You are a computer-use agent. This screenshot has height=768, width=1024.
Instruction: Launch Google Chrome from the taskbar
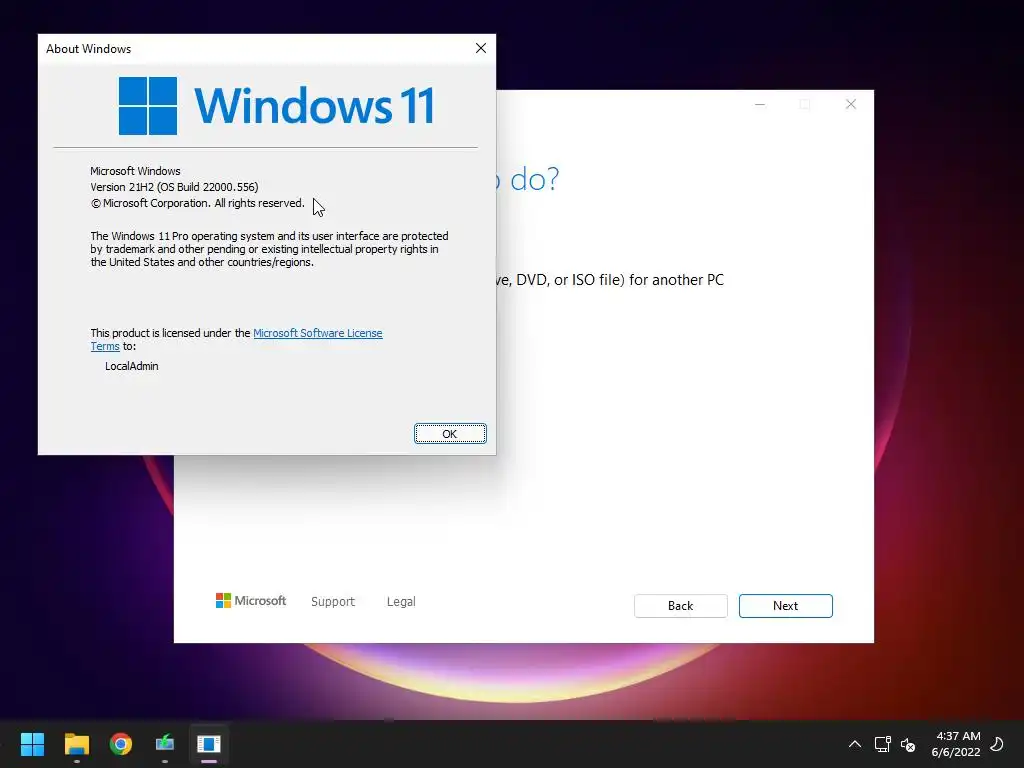(x=121, y=744)
